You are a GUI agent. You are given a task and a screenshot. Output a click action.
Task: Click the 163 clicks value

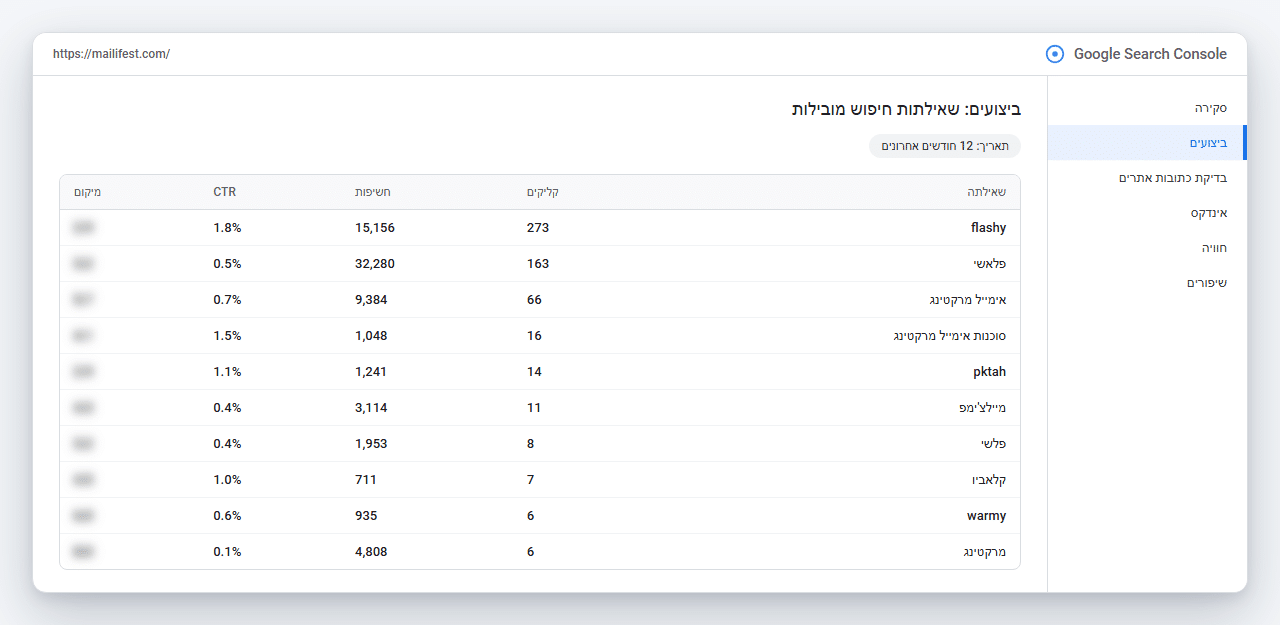pos(538,264)
